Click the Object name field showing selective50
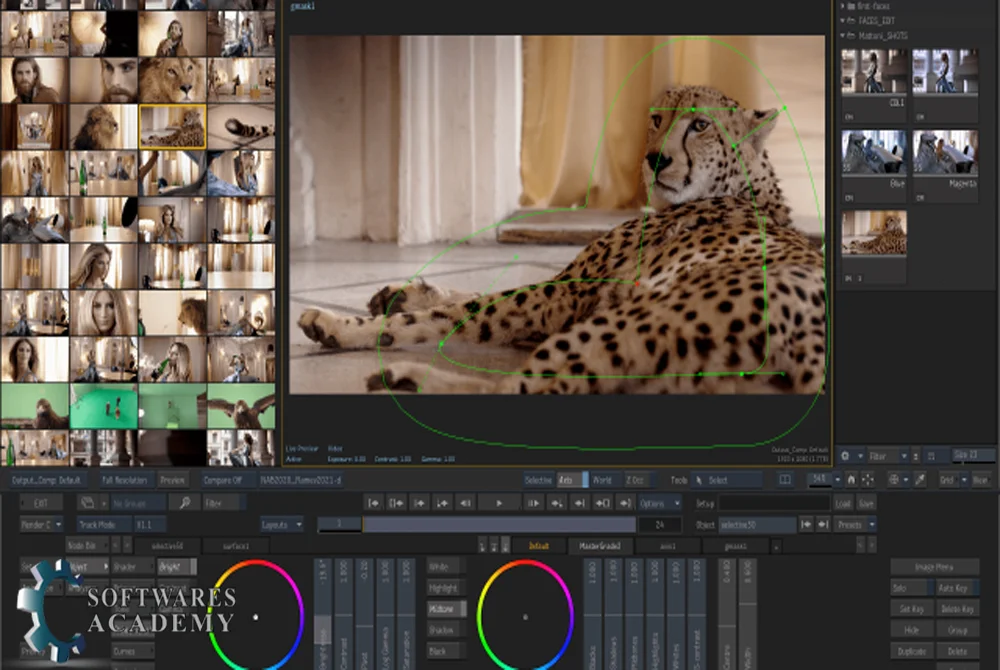1000x670 pixels. (756, 525)
